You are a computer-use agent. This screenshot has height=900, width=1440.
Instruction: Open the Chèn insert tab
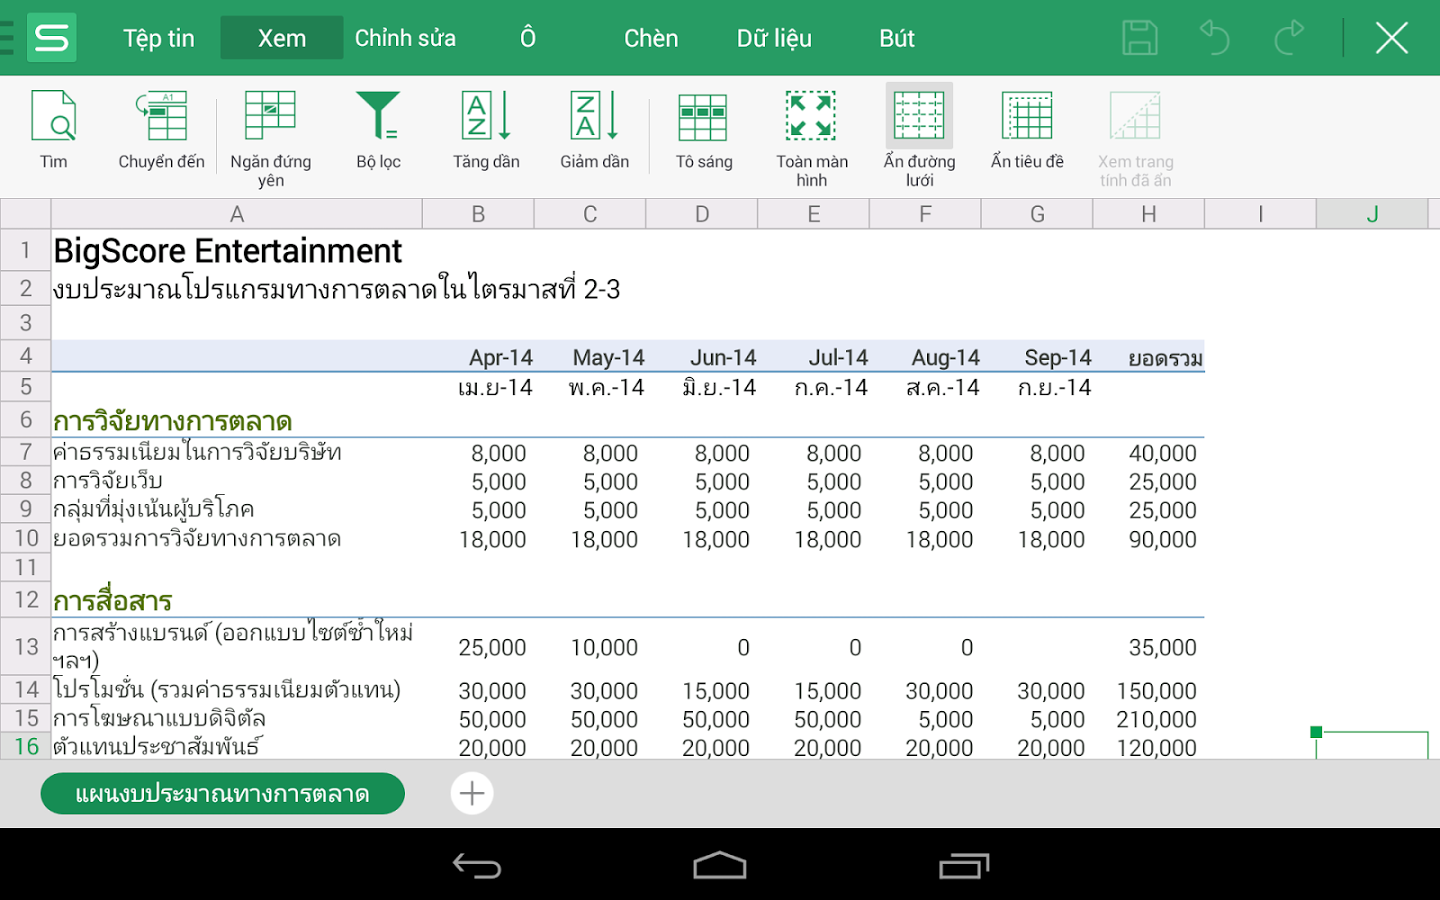(651, 38)
